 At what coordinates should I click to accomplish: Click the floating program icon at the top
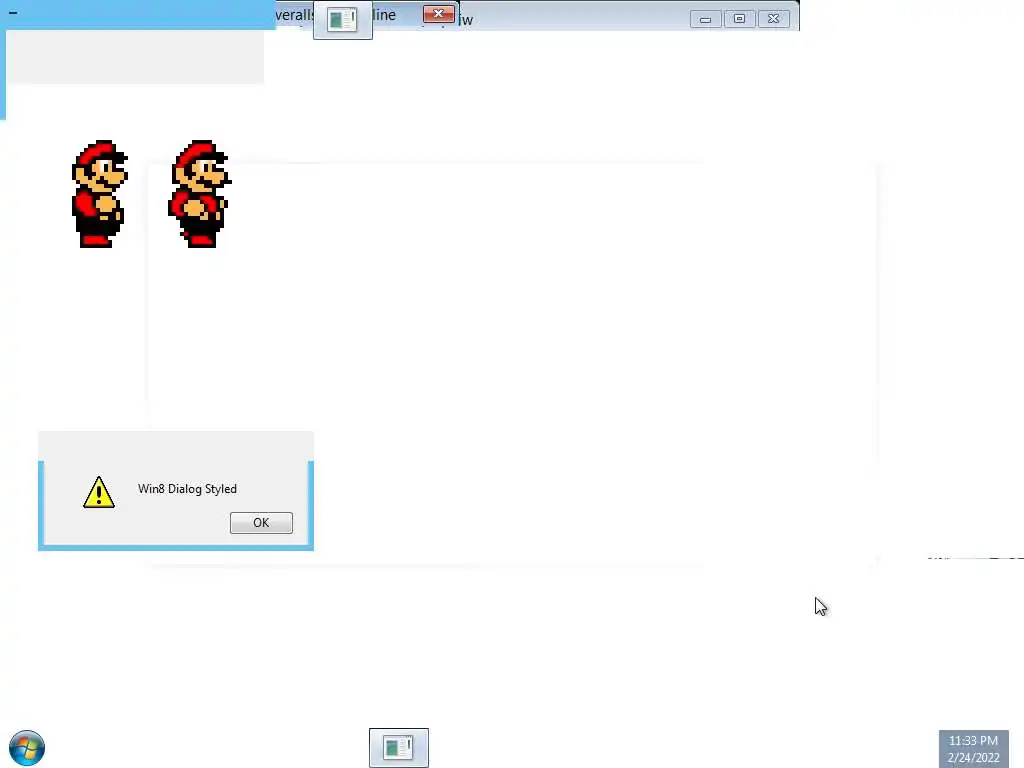pyautogui.click(x=343, y=20)
